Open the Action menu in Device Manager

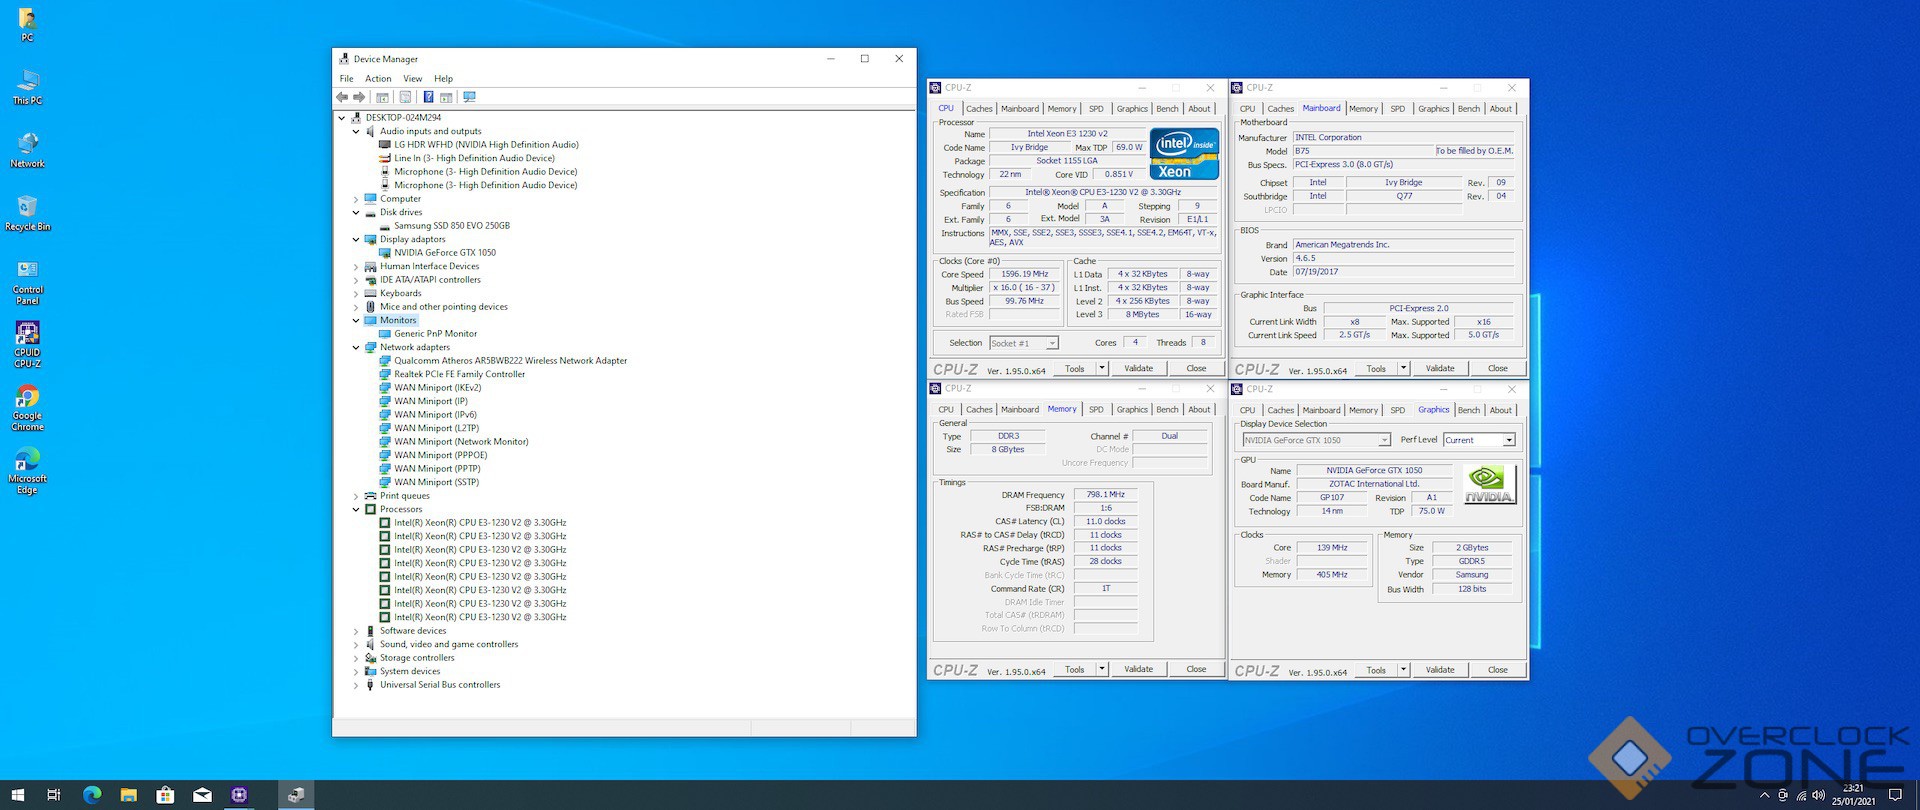coord(378,78)
